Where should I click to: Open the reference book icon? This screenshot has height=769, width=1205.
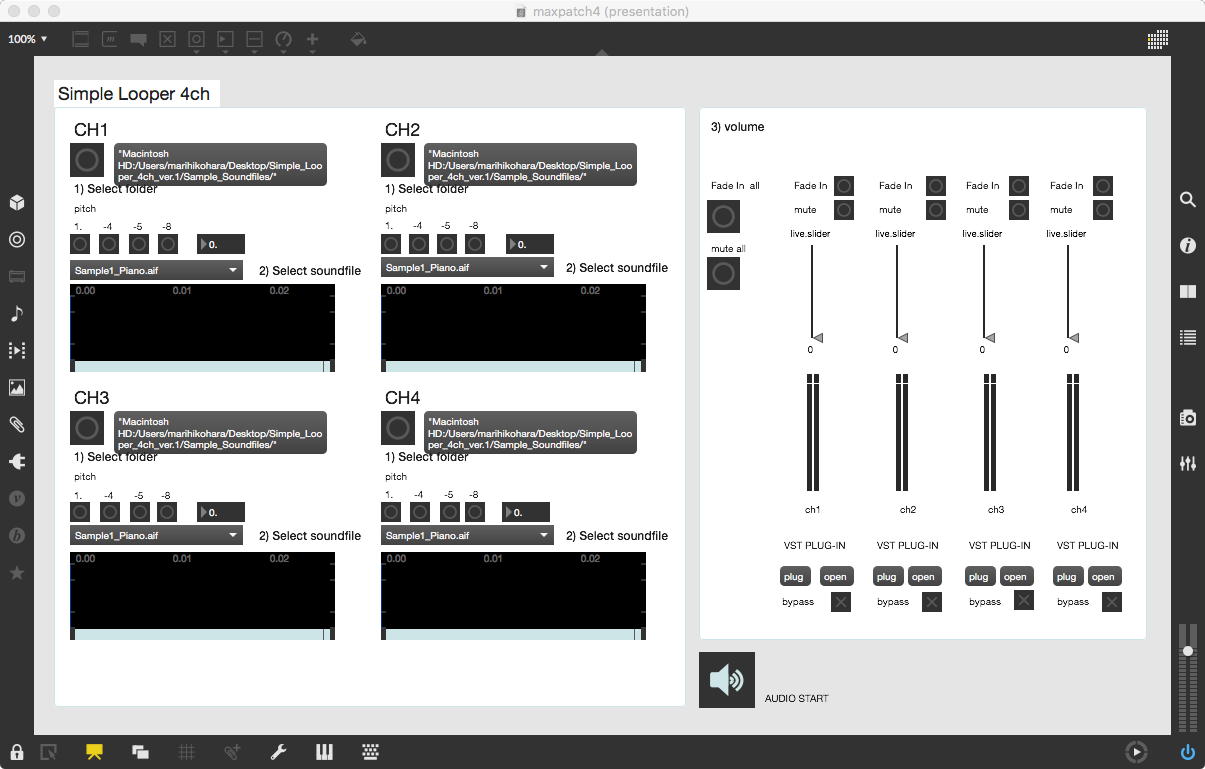point(1188,292)
